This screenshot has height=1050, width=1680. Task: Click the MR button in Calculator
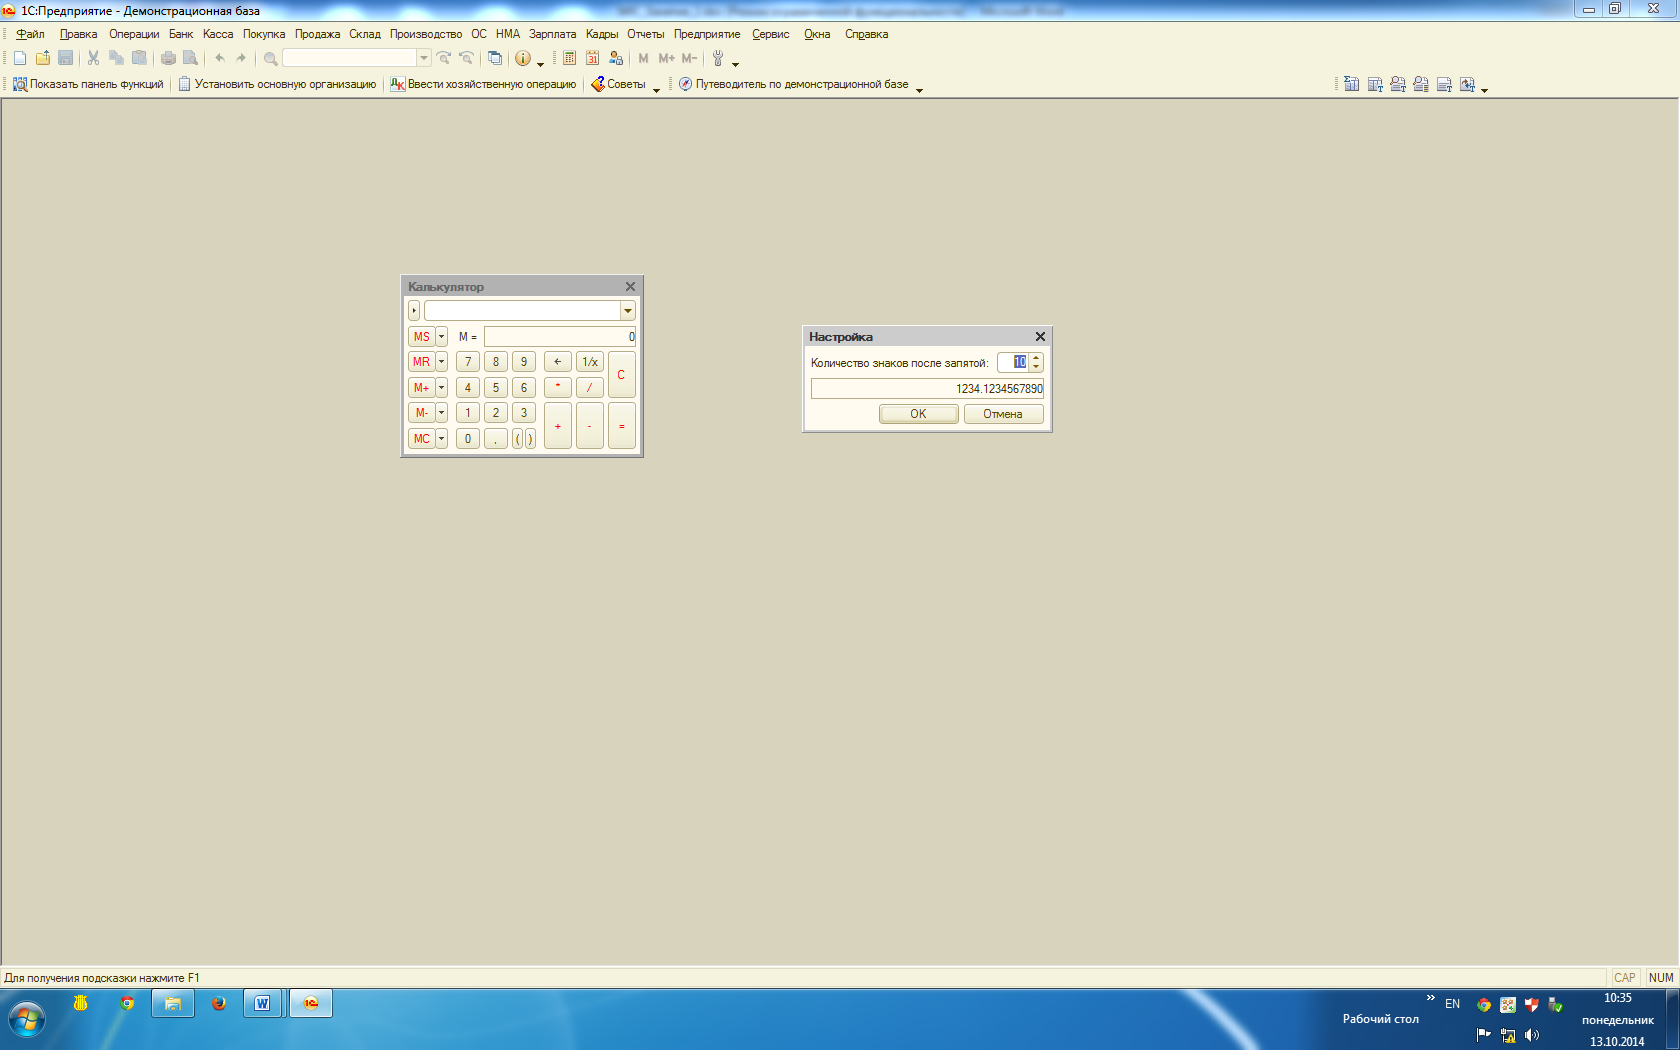pos(421,362)
